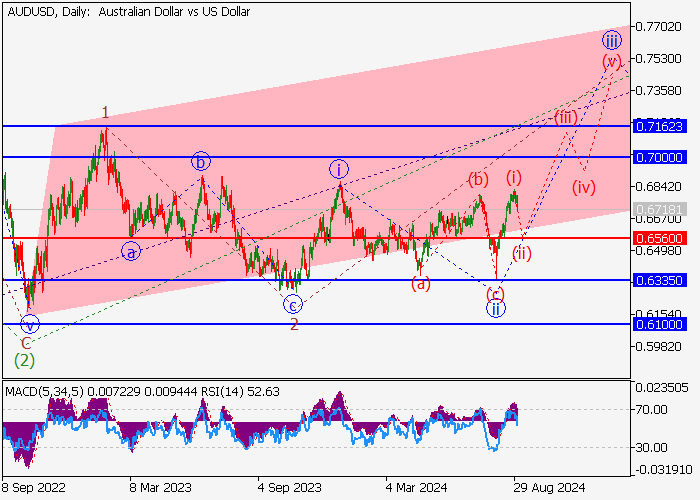
Task: Click the 0.75300 price axis value
Action: [x=658, y=58]
